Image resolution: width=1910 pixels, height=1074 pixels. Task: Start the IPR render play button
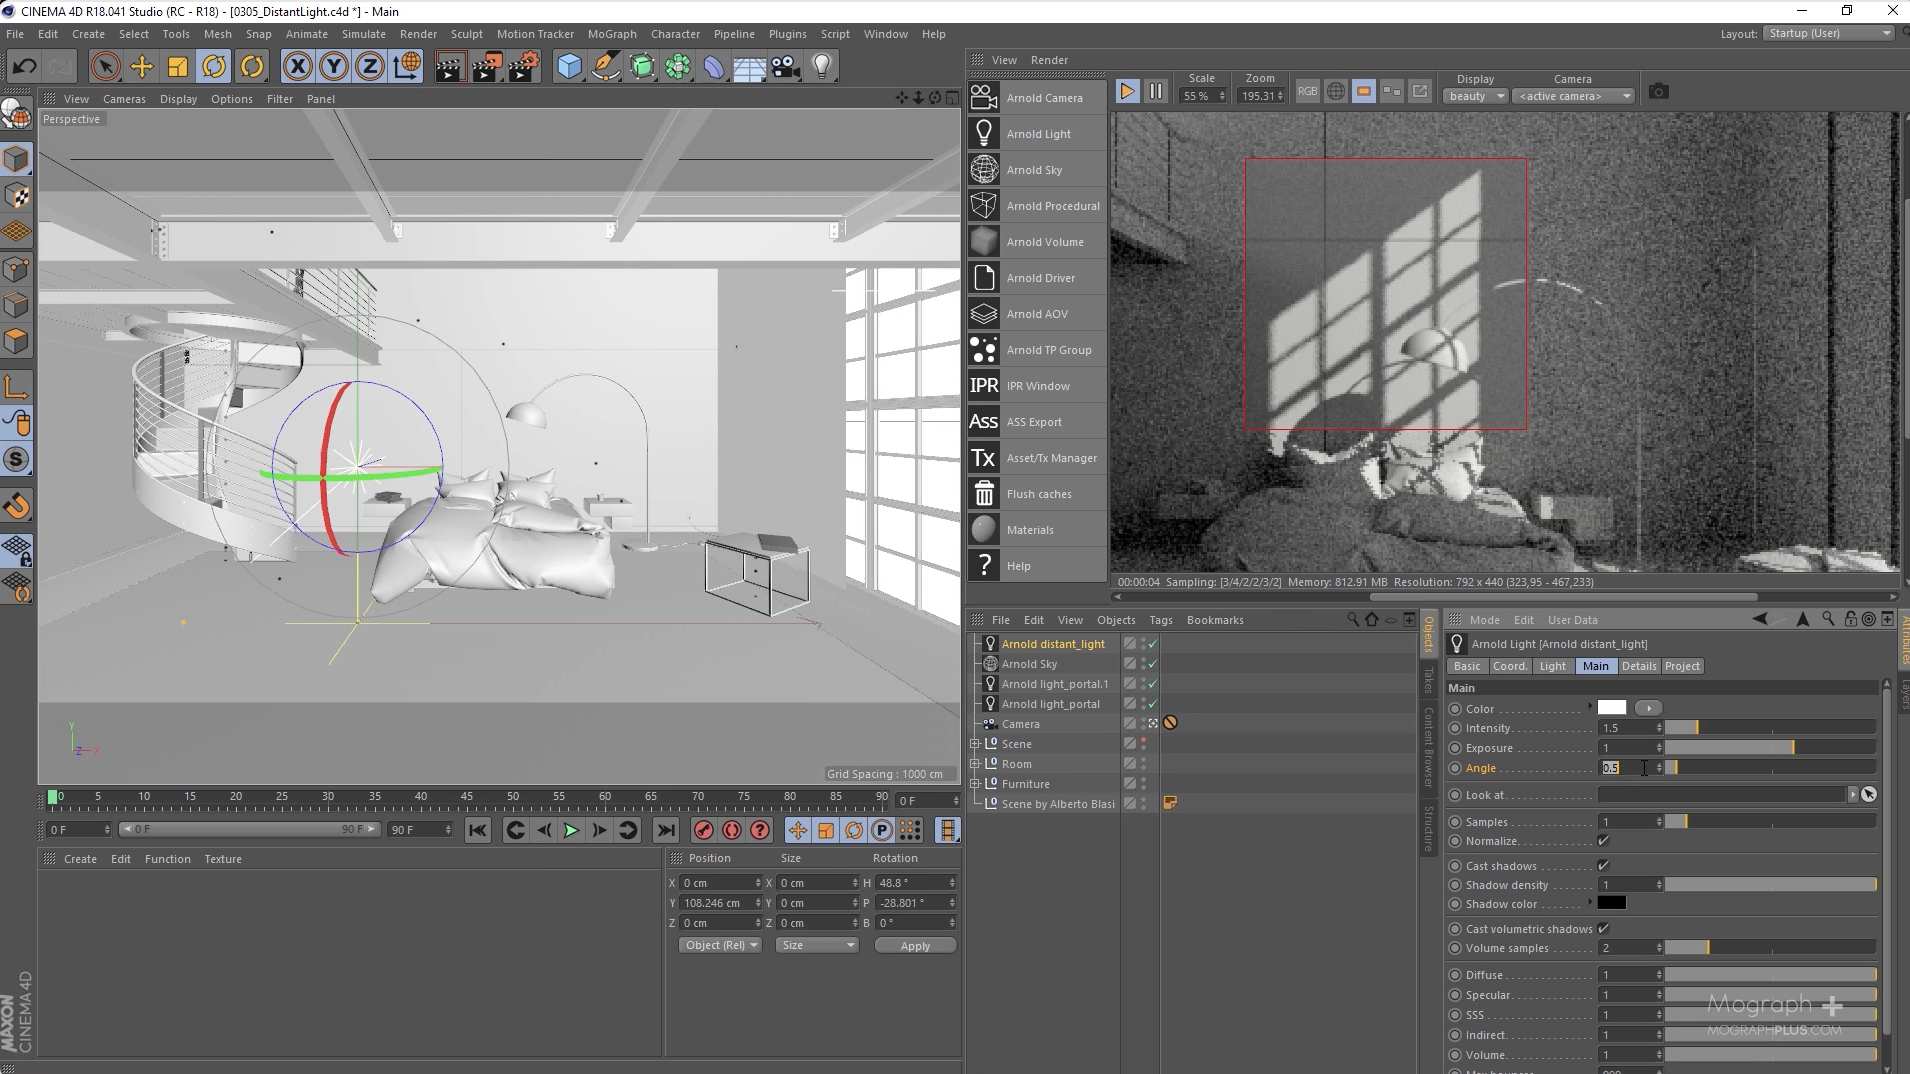point(1127,91)
